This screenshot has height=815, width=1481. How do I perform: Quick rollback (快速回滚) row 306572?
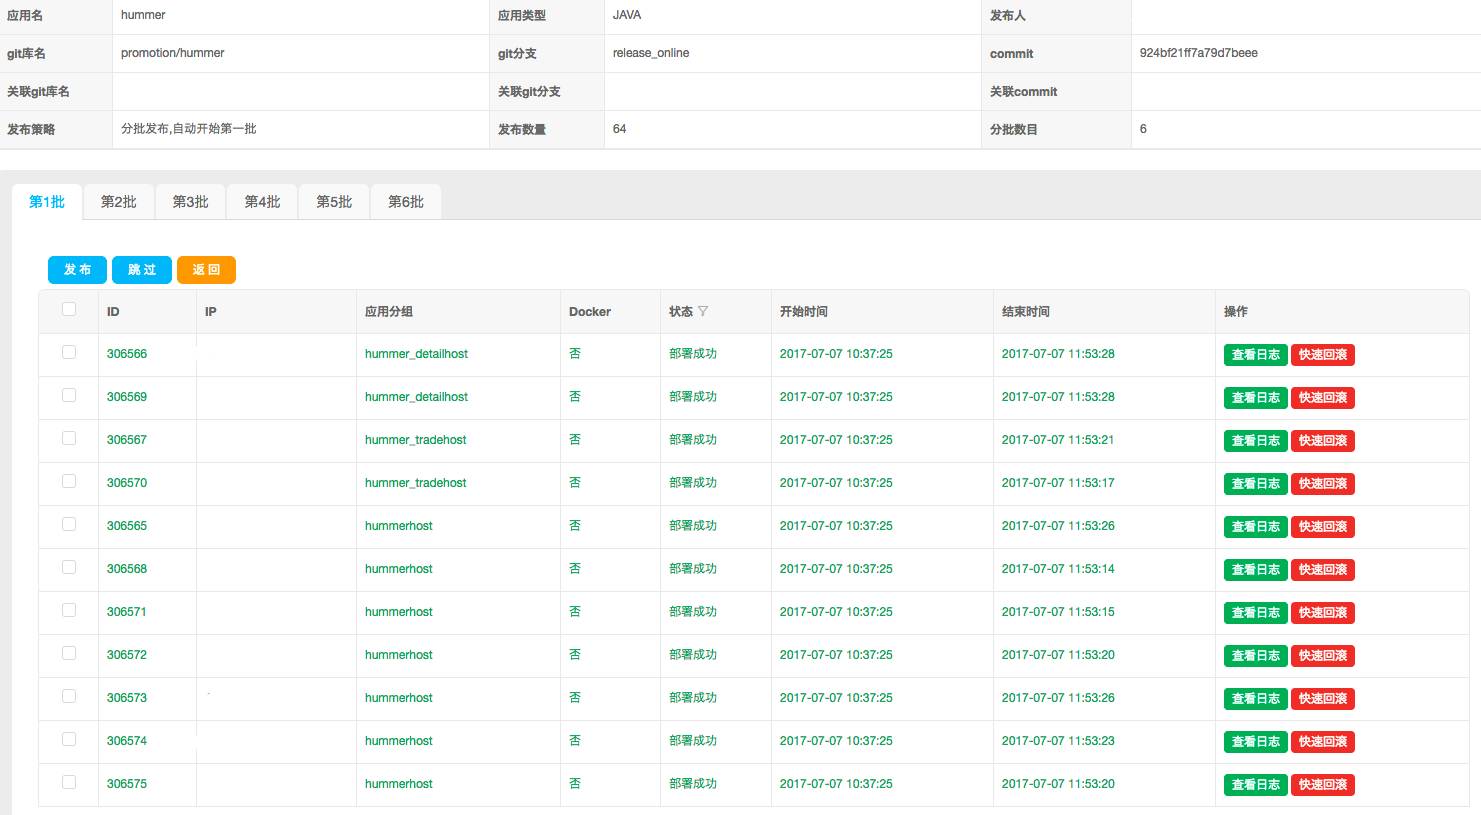(x=1323, y=656)
